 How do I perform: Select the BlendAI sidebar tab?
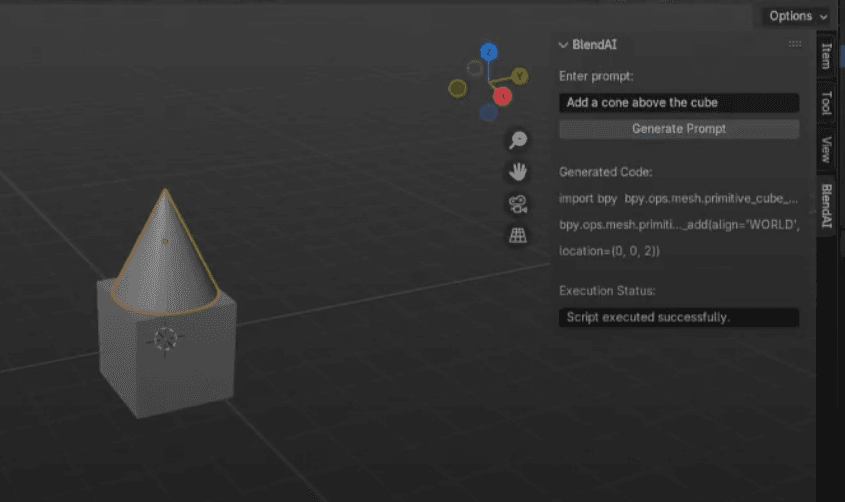827,207
